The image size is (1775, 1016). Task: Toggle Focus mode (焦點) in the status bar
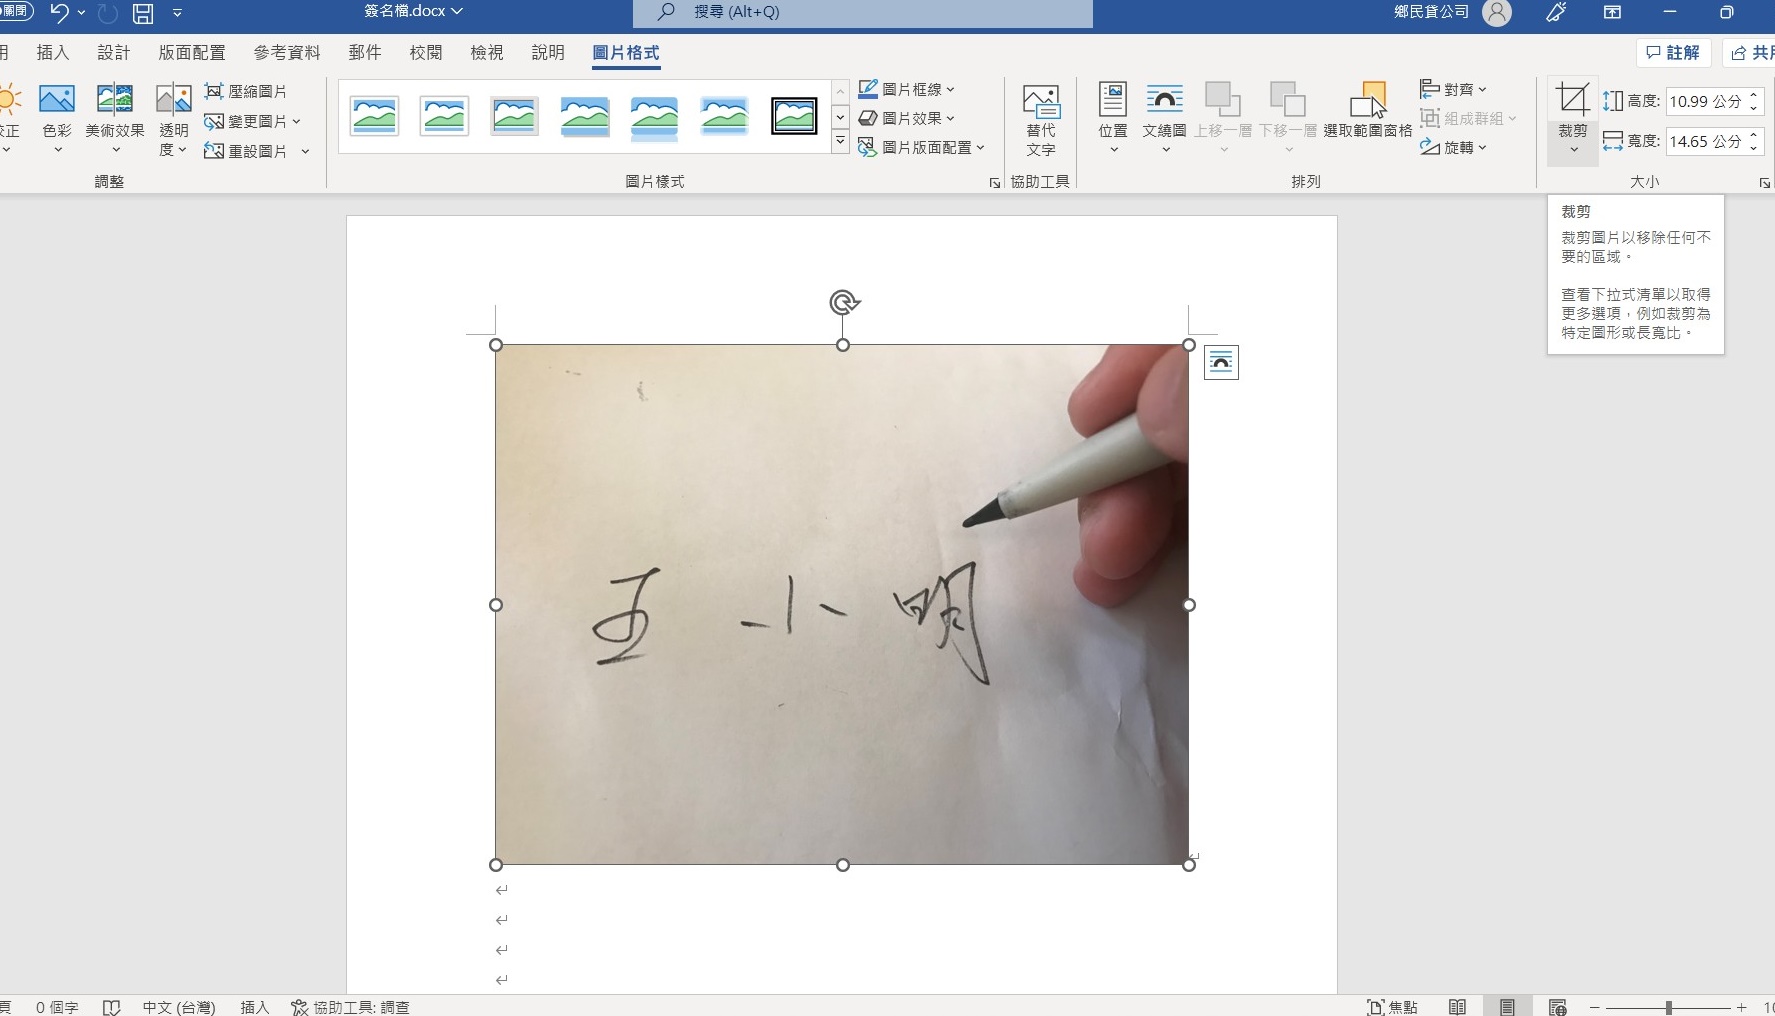point(1392,1006)
